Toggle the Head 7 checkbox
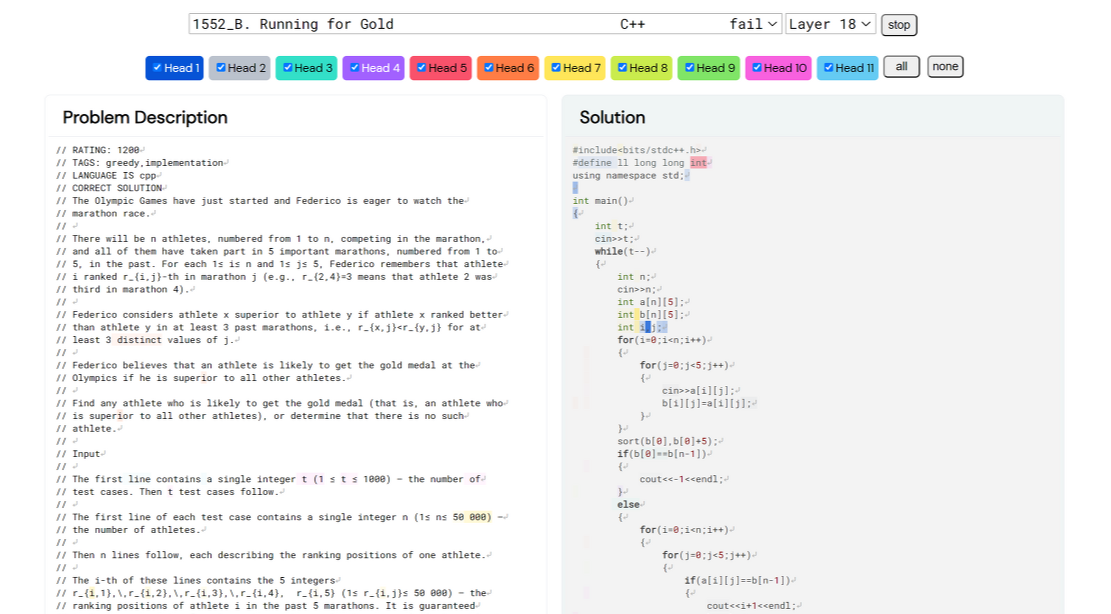Screen dimensions: 1111x614 tap(556, 68)
